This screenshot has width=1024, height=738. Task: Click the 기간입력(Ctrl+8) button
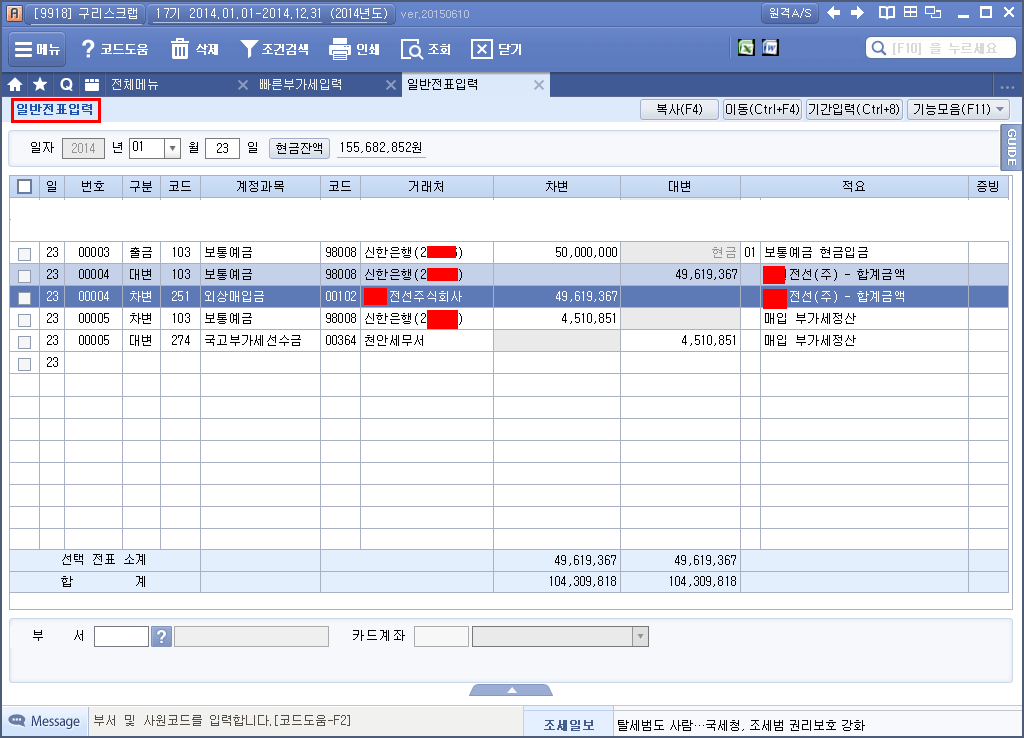click(854, 109)
